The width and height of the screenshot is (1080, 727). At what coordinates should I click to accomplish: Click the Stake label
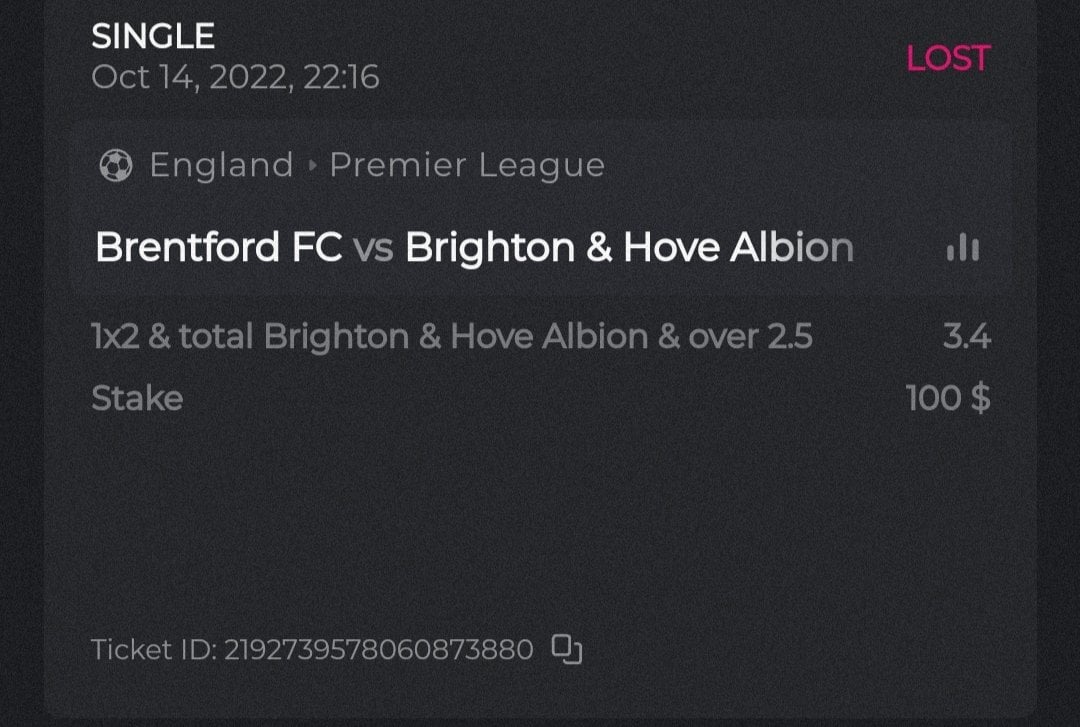[137, 398]
